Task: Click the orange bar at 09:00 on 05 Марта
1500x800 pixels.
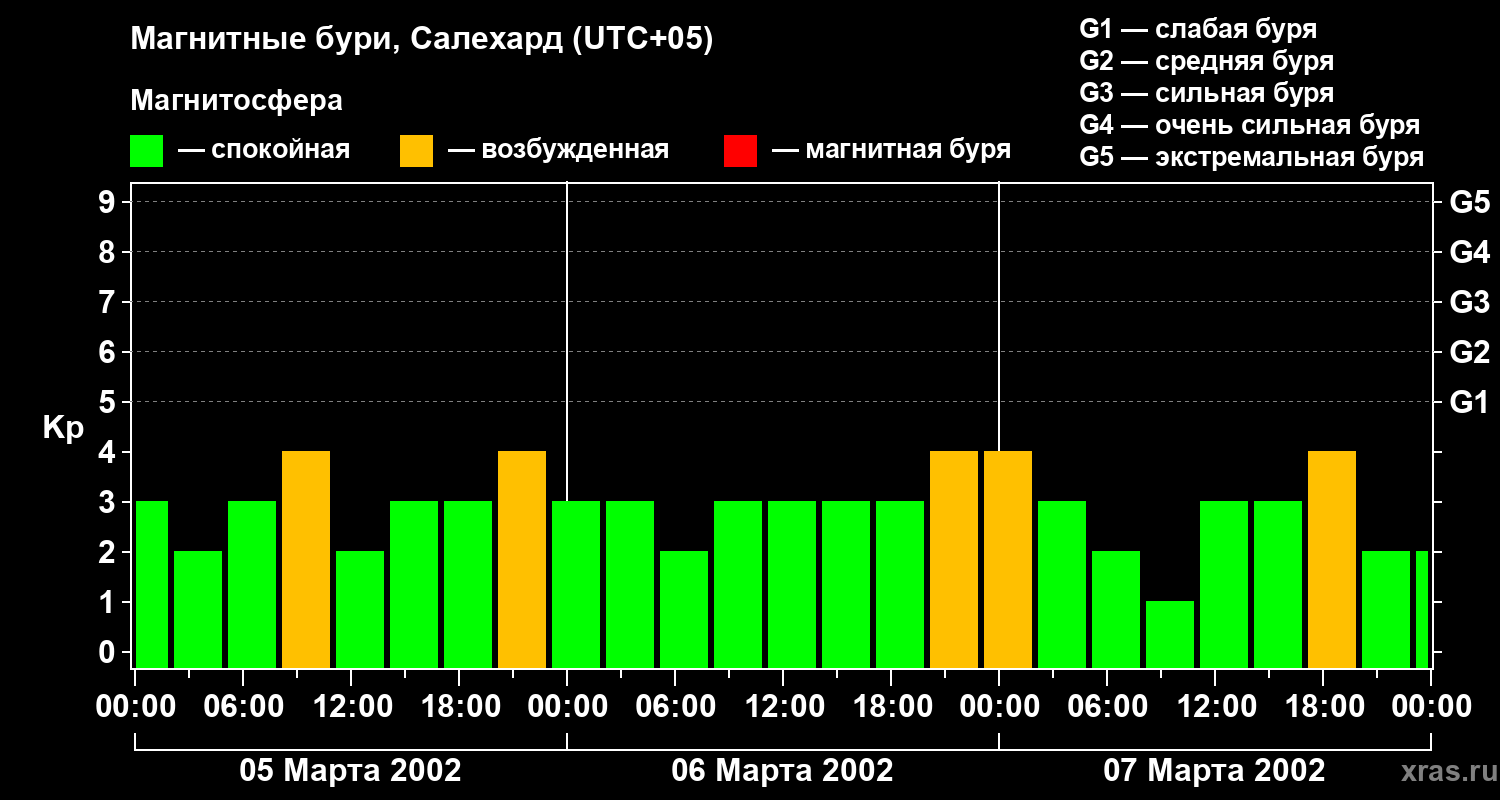Action: click(x=306, y=559)
